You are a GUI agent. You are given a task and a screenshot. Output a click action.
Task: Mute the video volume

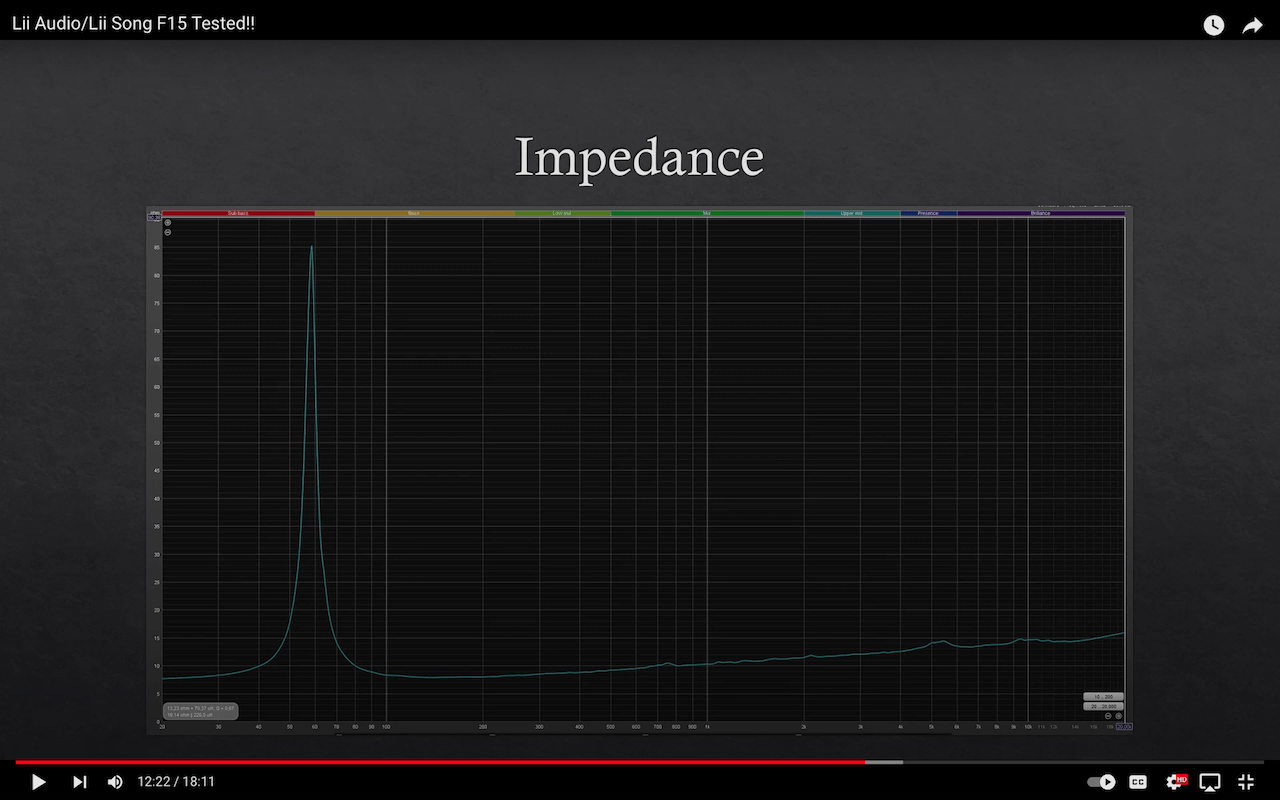click(115, 782)
